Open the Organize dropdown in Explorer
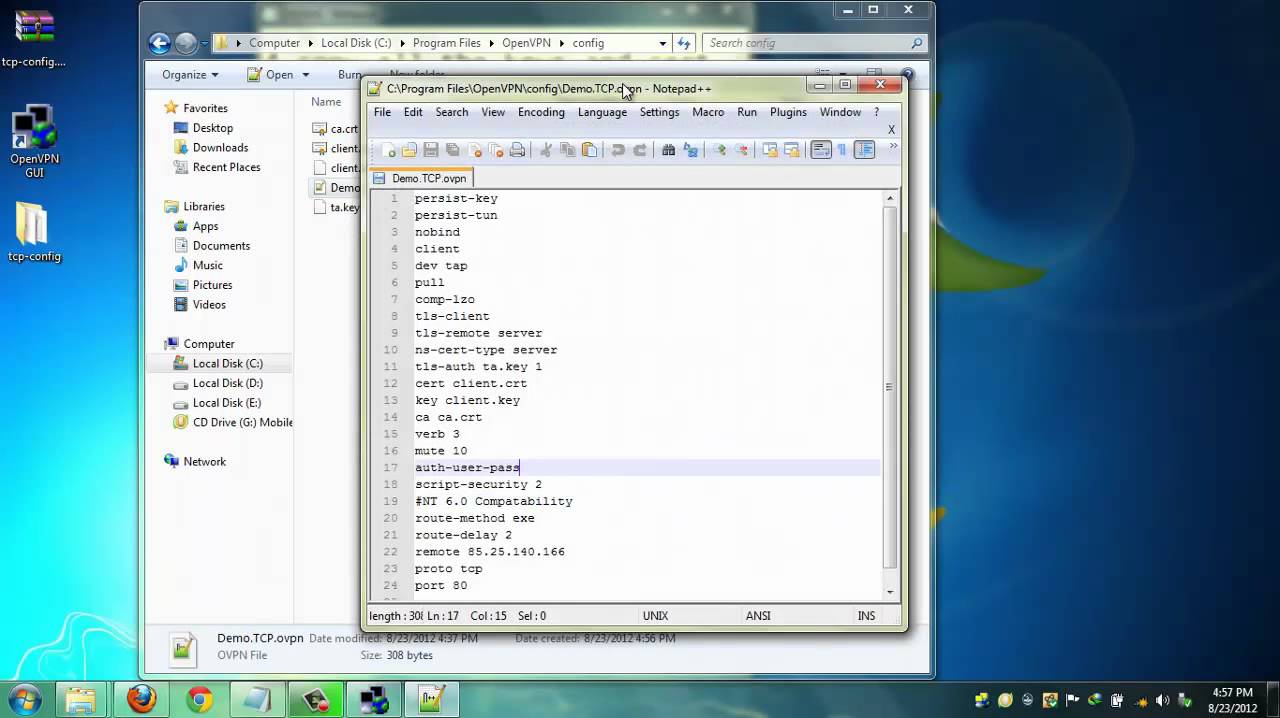 click(x=190, y=75)
